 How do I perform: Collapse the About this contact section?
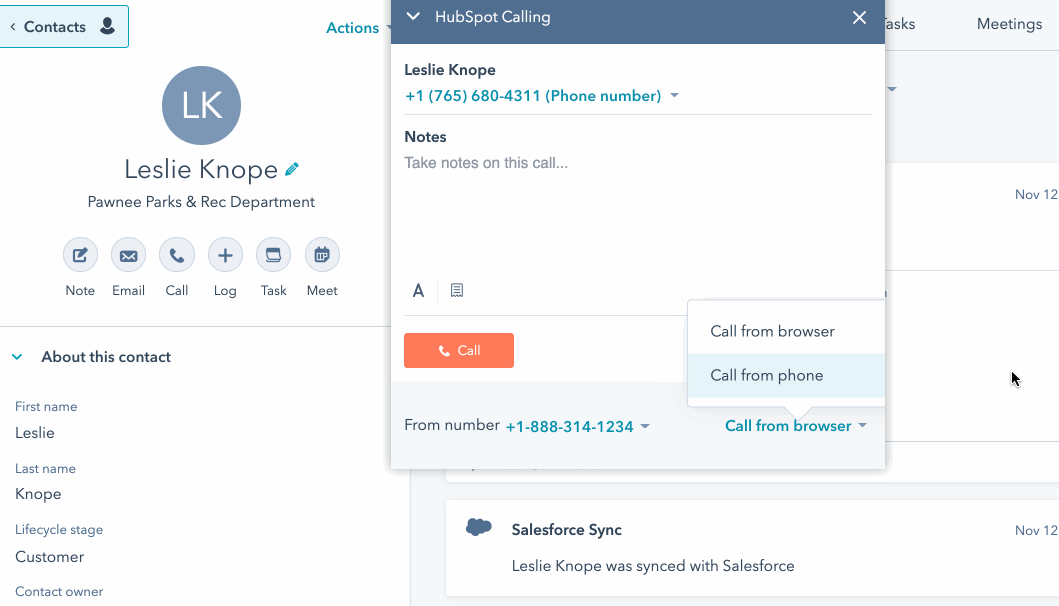[x=16, y=356]
